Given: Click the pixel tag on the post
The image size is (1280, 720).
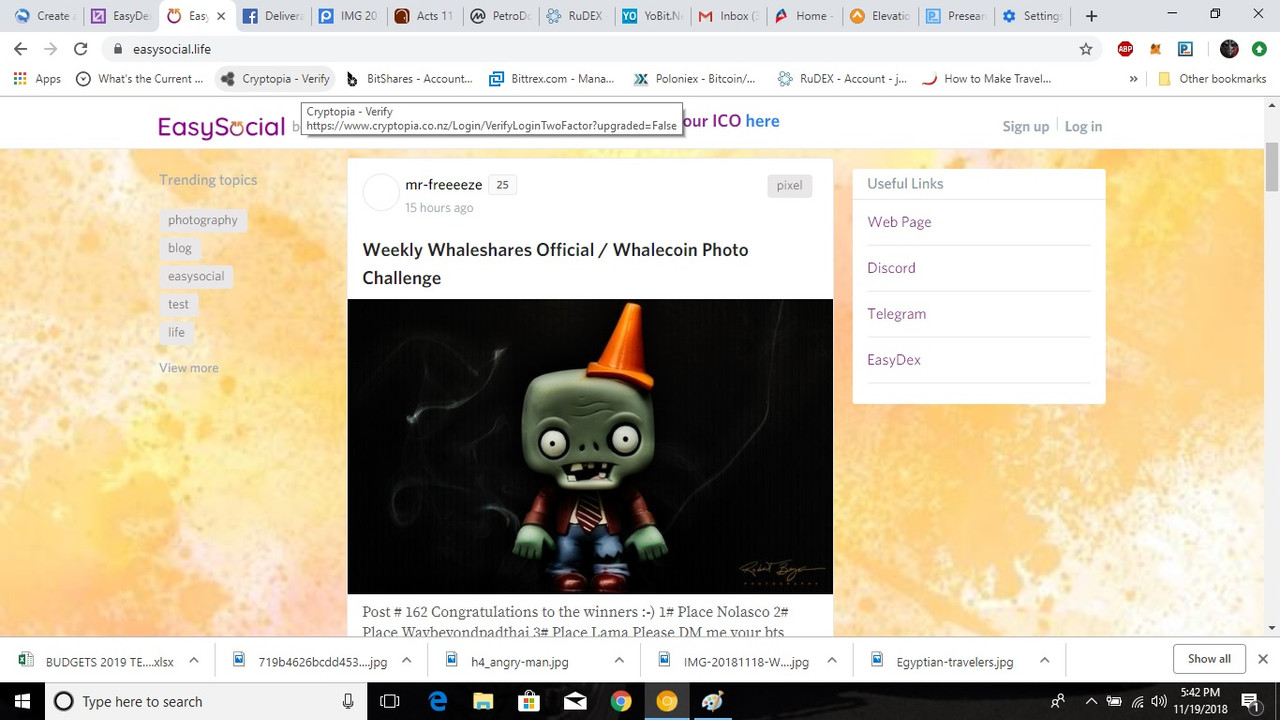Looking at the screenshot, I should click(x=789, y=185).
